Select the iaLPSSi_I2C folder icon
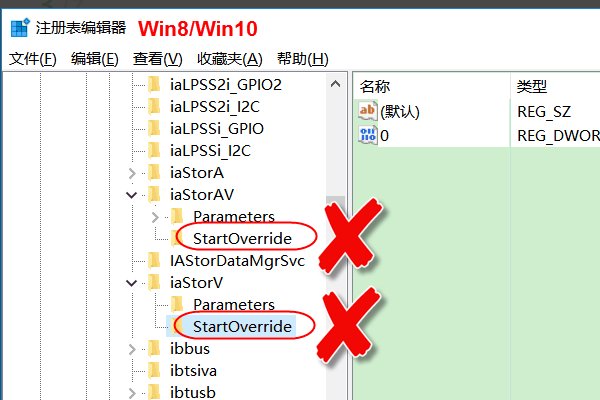 154,150
